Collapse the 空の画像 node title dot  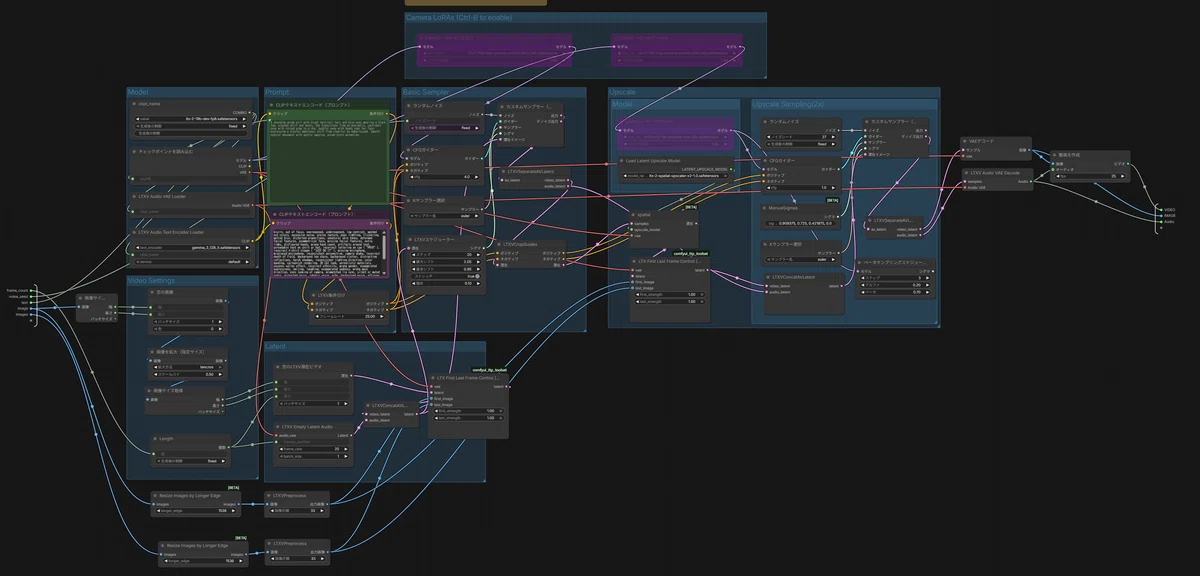[152, 292]
